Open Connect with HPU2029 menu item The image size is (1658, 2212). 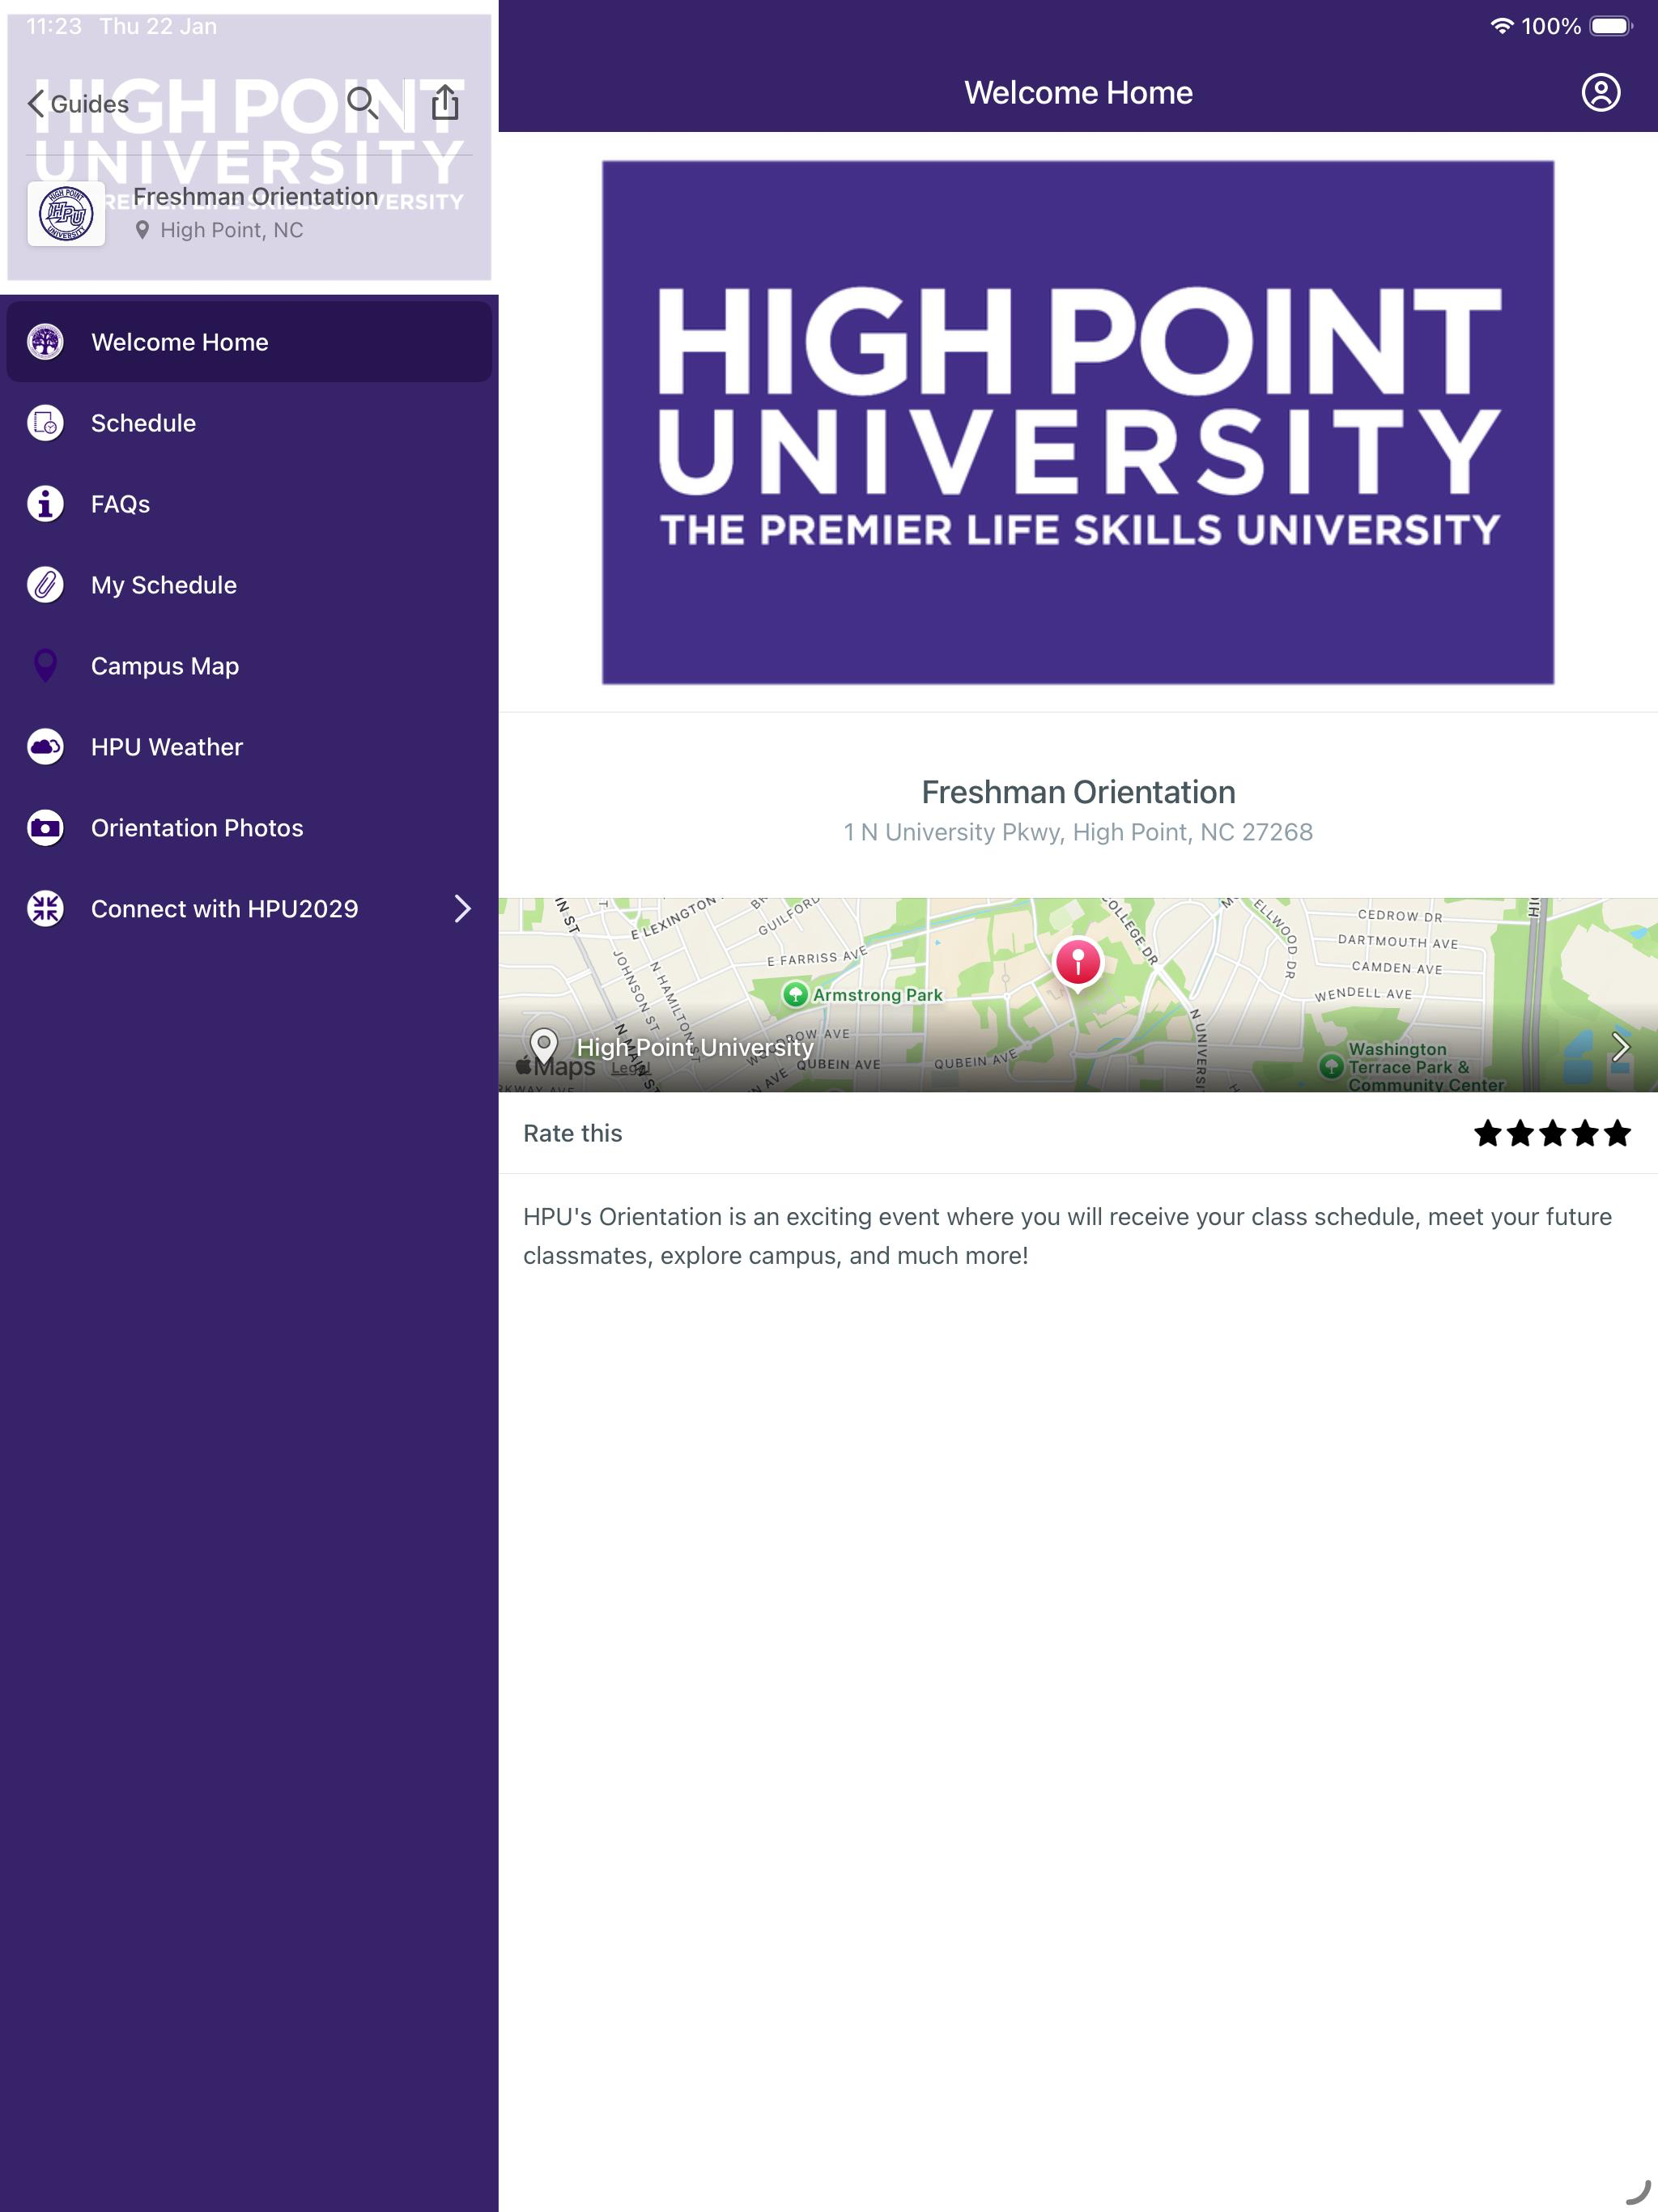[x=224, y=909]
